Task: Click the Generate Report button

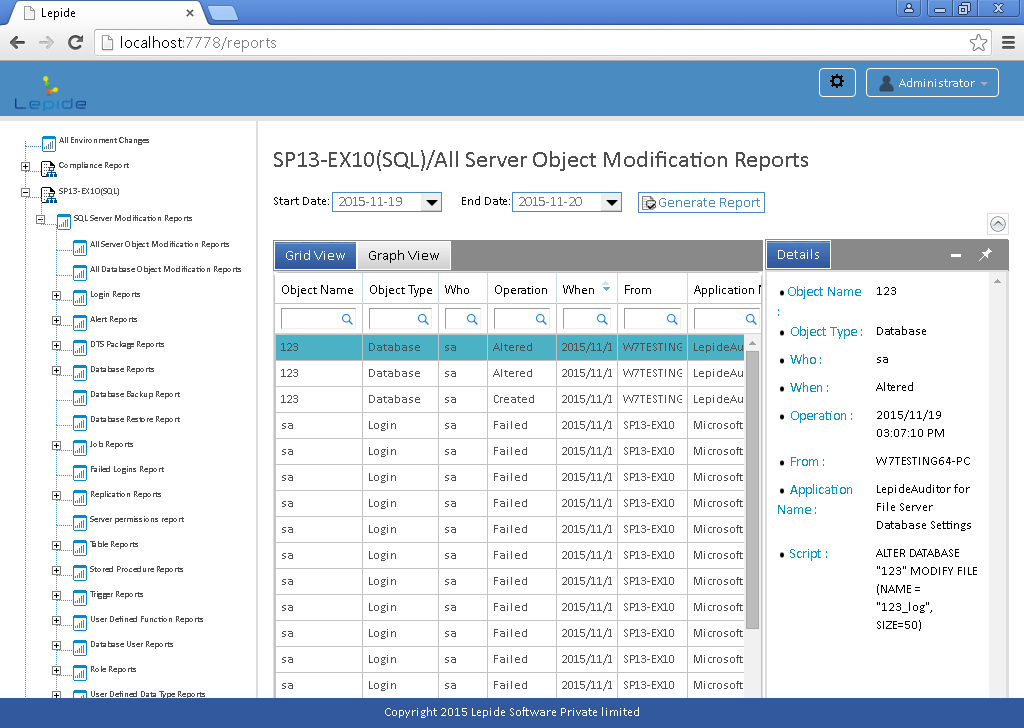Action: [x=701, y=202]
